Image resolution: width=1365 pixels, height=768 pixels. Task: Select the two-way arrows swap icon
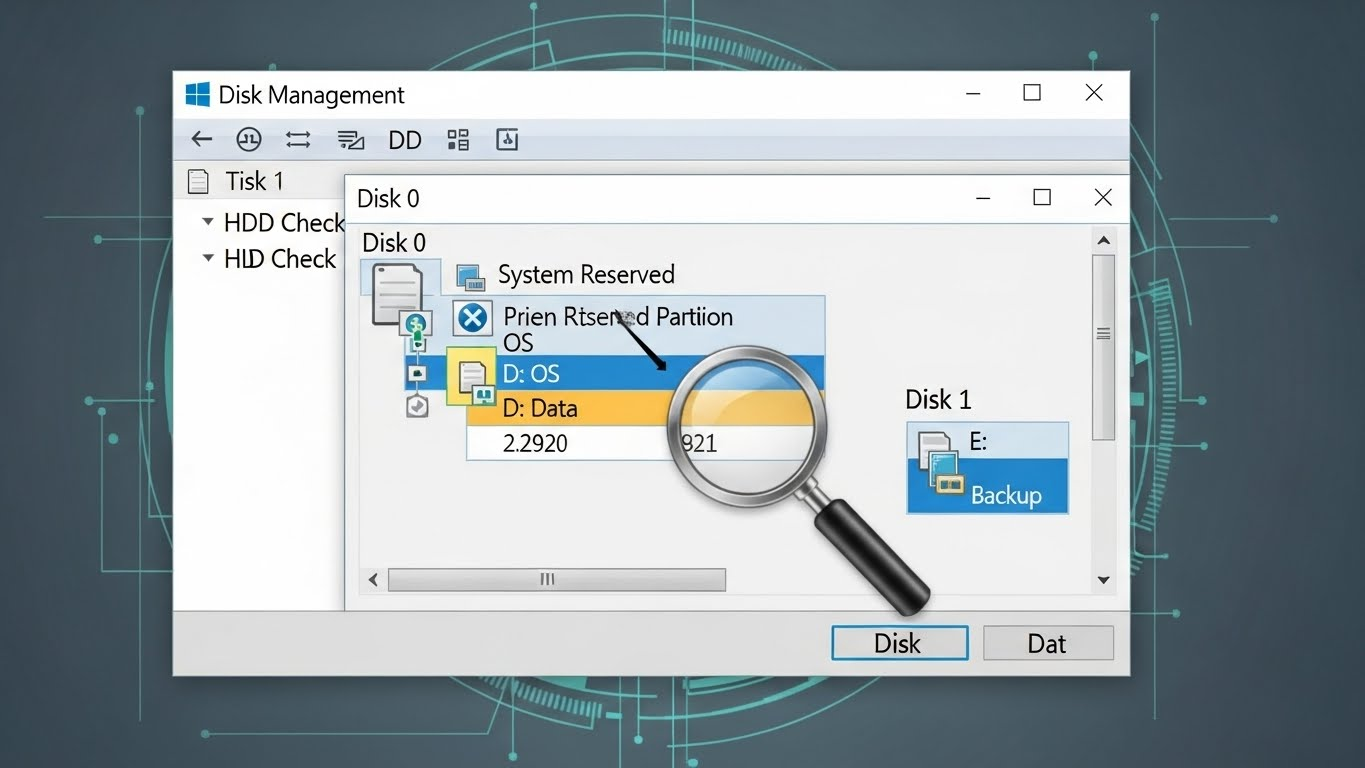297,139
